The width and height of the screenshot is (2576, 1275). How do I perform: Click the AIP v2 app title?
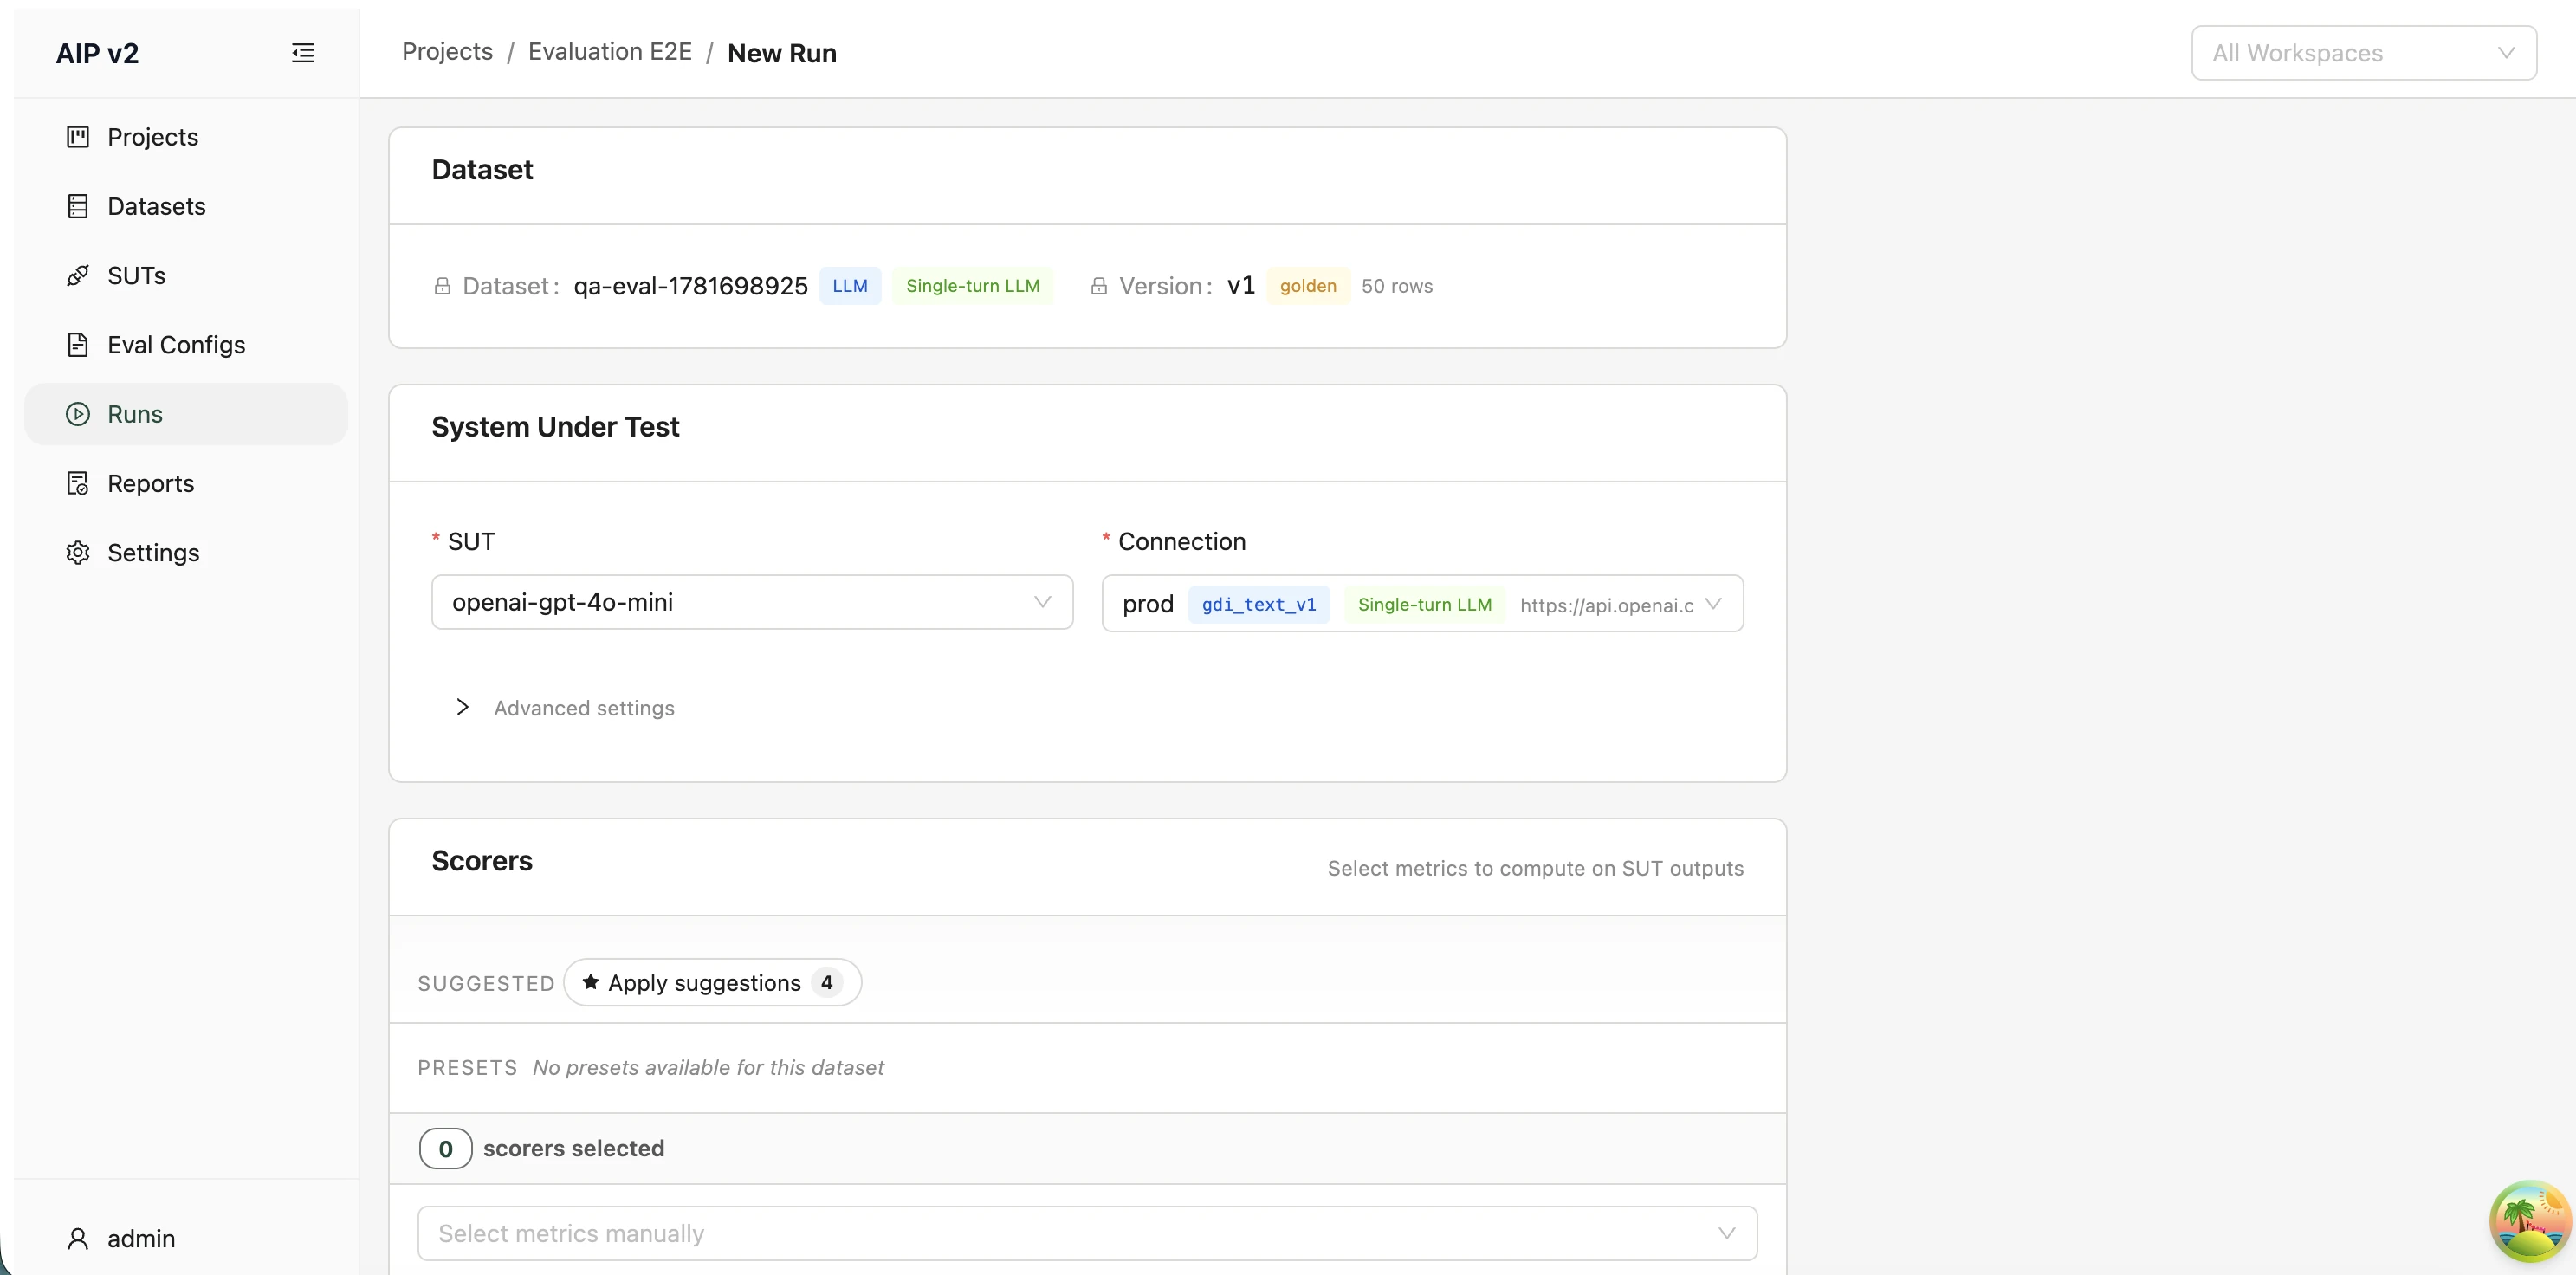pos(97,53)
